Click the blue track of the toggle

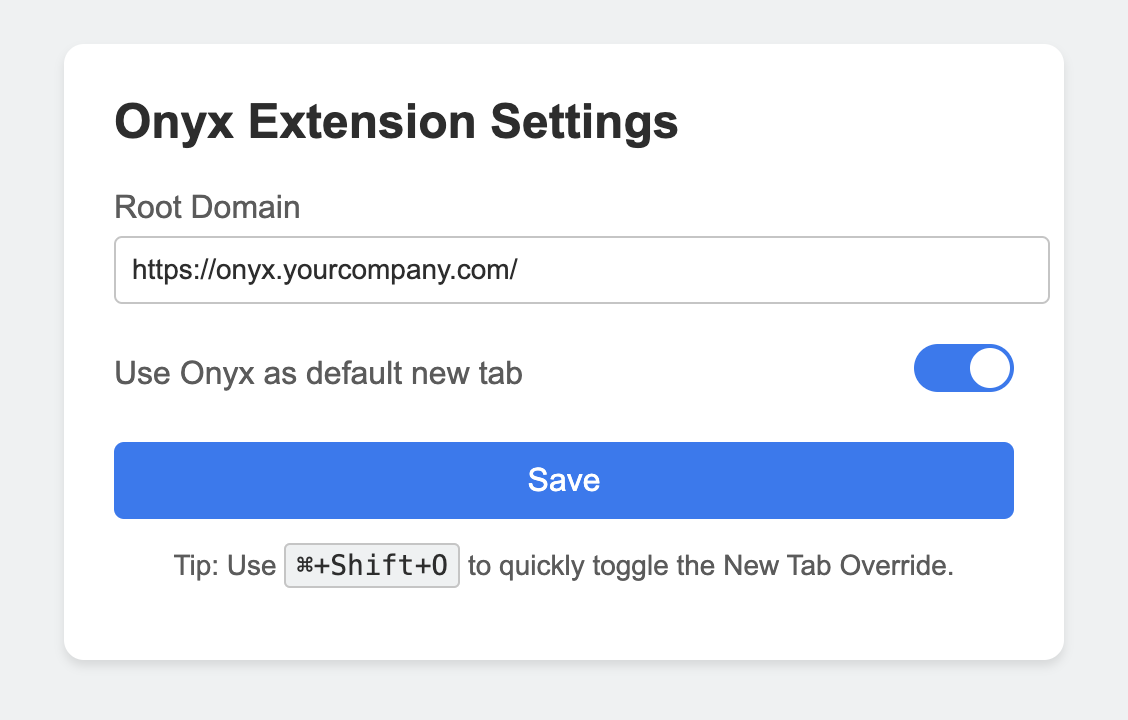[941, 368]
